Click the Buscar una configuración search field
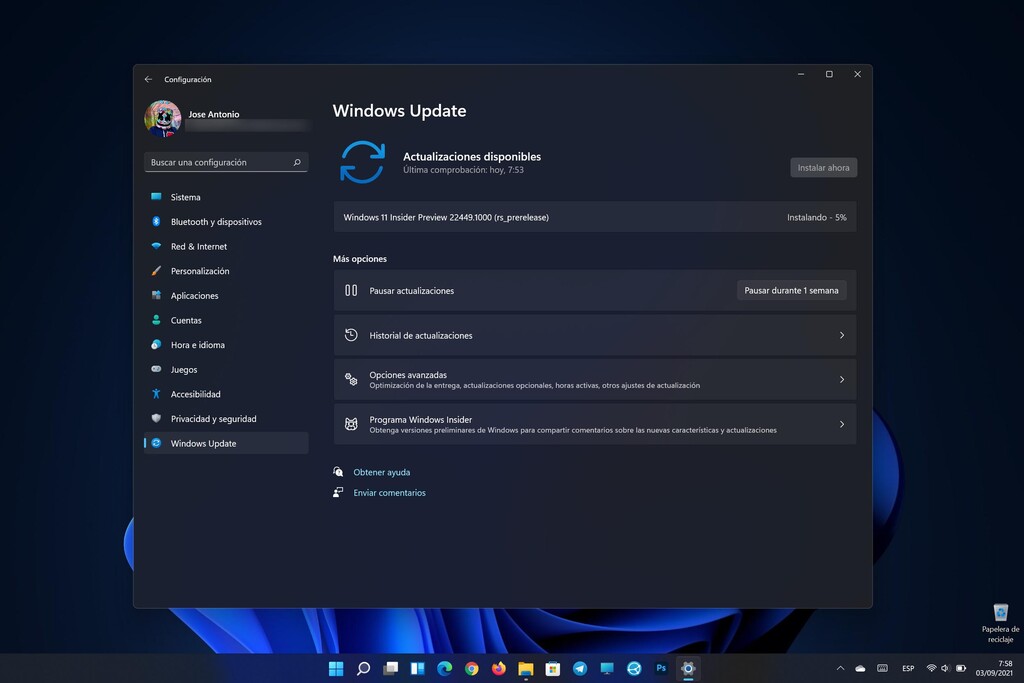 tap(225, 162)
